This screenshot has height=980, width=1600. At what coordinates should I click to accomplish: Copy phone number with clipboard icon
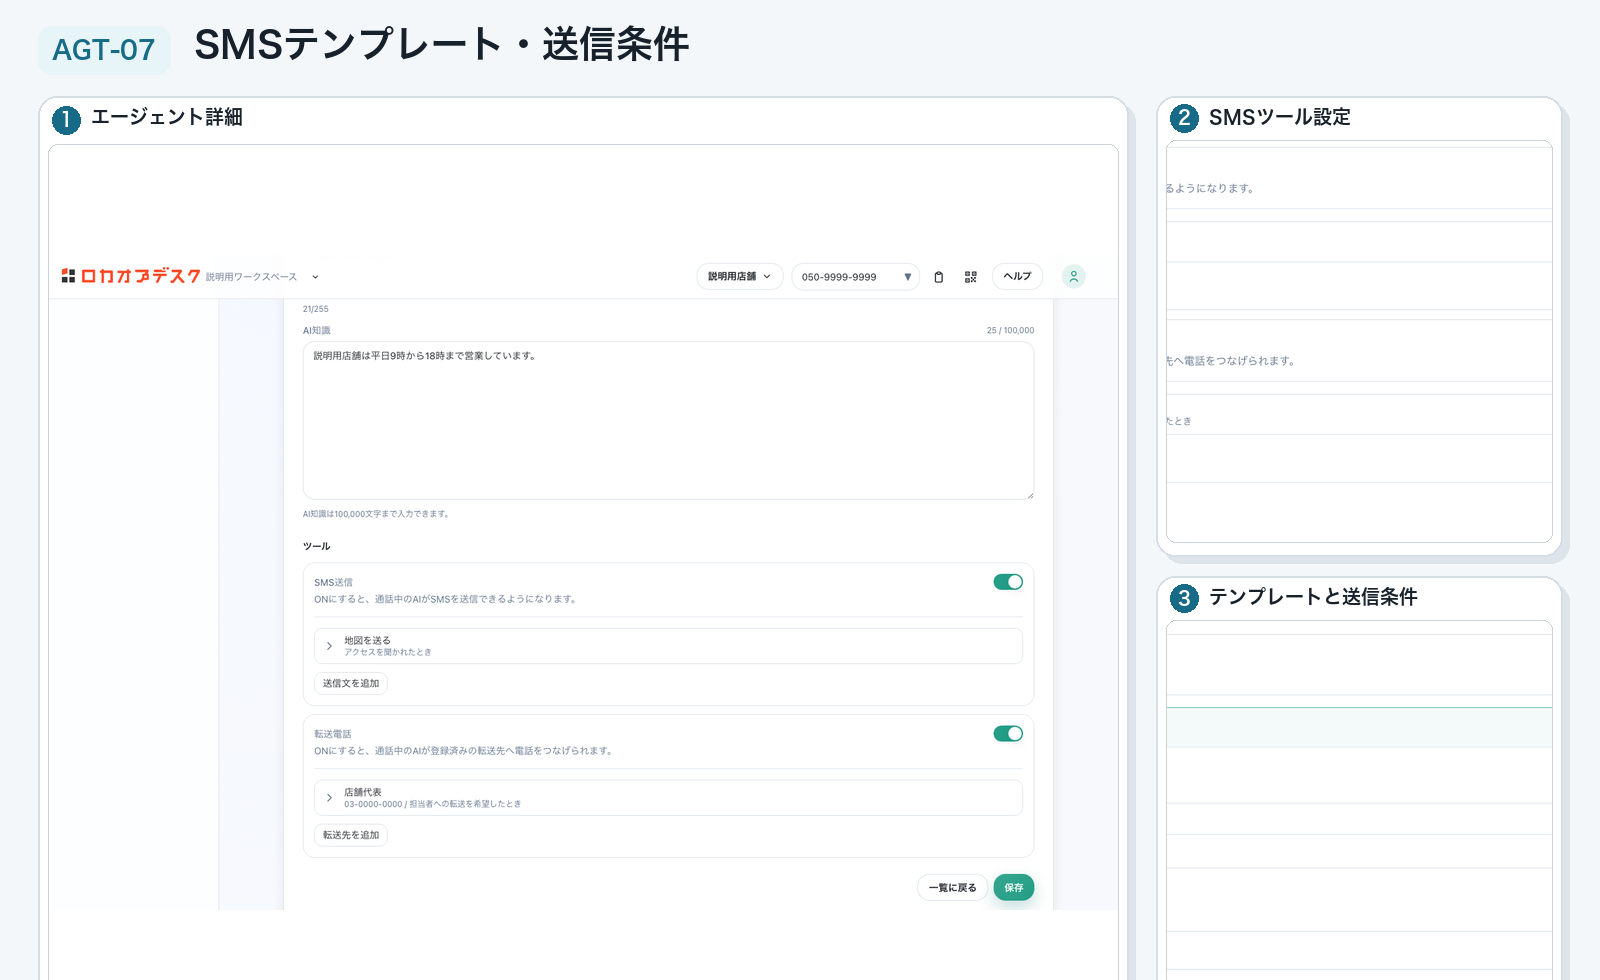[938, 277]
